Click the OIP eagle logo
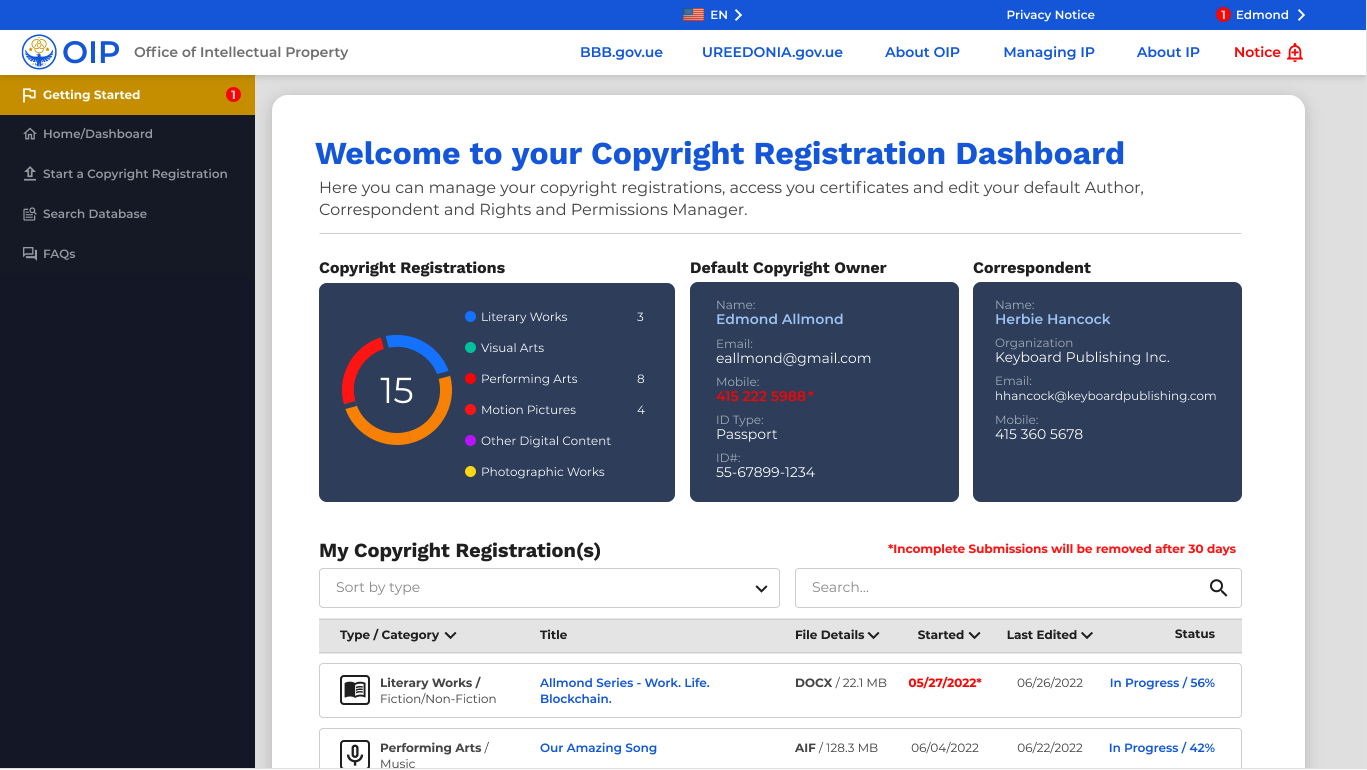Image resolution: width=1367 pixels, height=770 pixels. click(x=39, y=52)
